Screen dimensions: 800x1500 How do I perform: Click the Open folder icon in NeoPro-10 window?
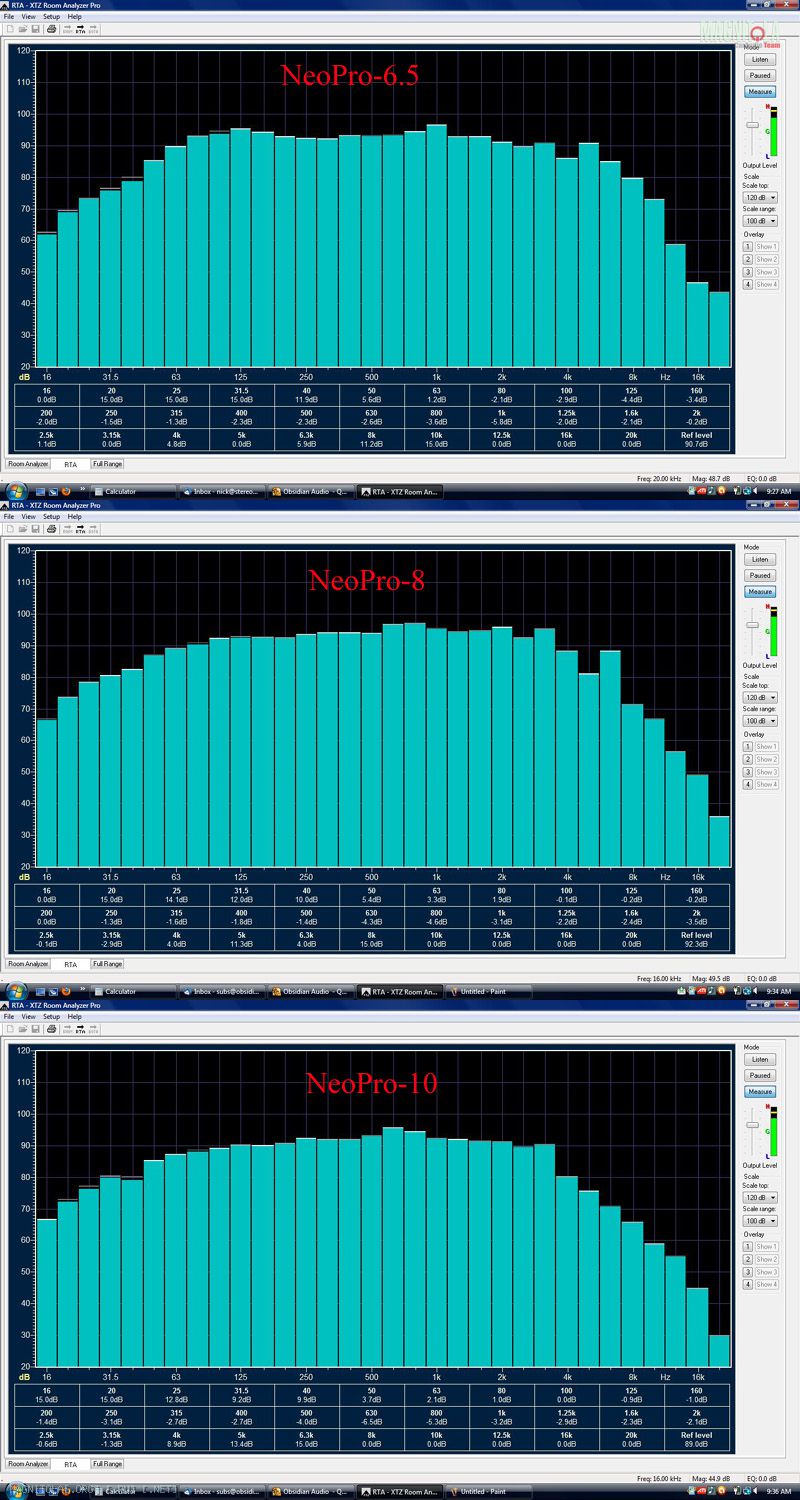coord(23,1029)
